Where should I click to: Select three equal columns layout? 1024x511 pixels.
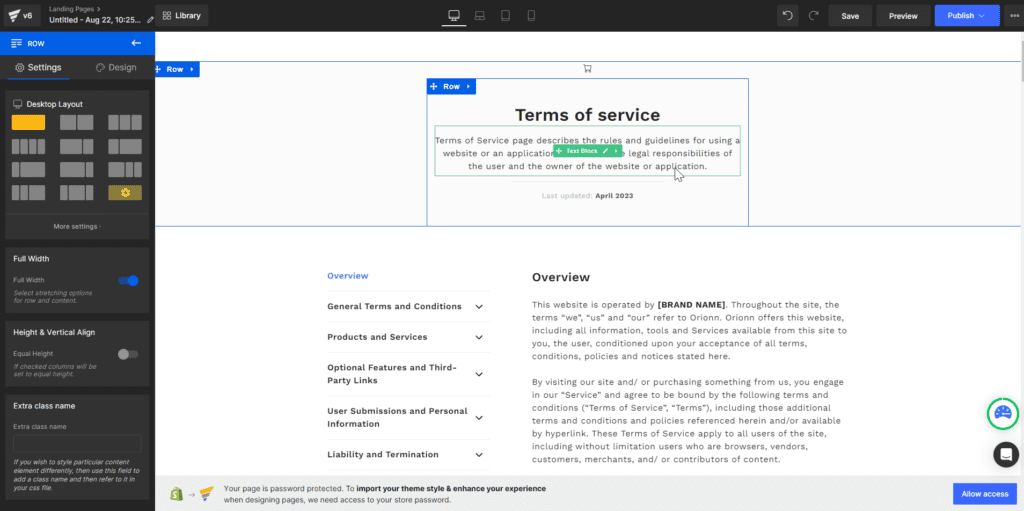tap(125, 122)
